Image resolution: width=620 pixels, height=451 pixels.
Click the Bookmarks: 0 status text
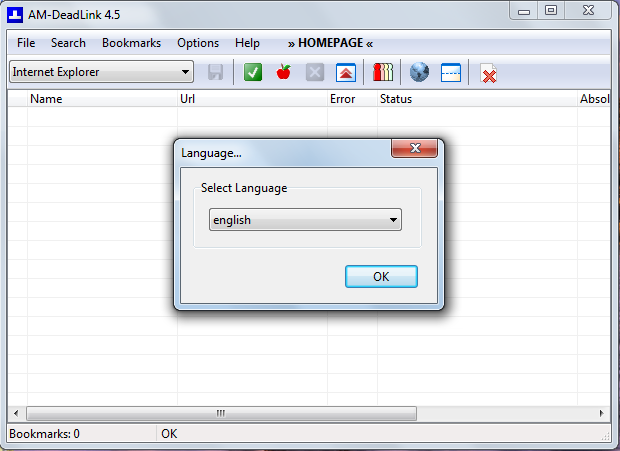click(44, 434)
